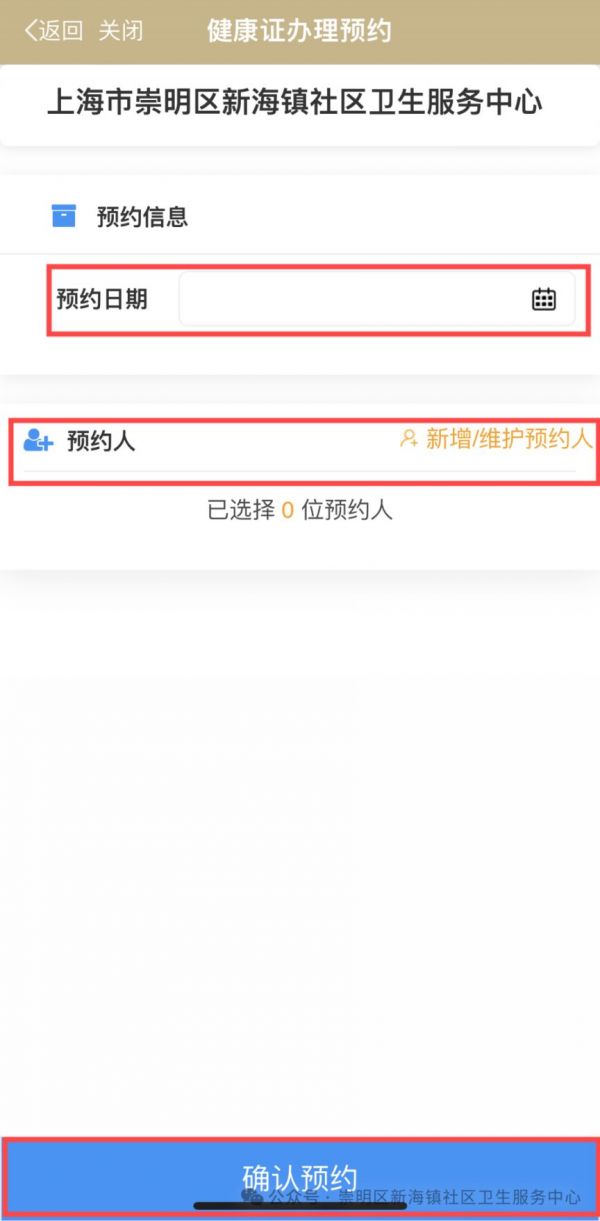Click the 健康证办理预约 page title
The width and height of the screenshot is (600, 1221).
pos(300,31)
